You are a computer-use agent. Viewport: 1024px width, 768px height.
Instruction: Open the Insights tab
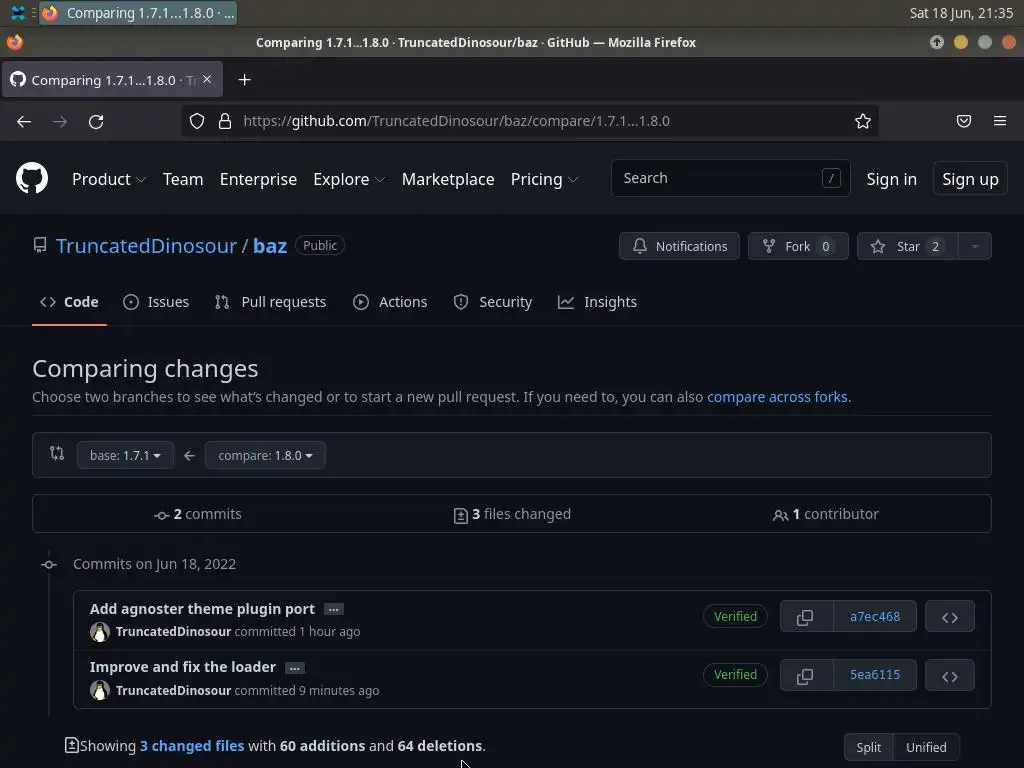click(x=597, y=302)
